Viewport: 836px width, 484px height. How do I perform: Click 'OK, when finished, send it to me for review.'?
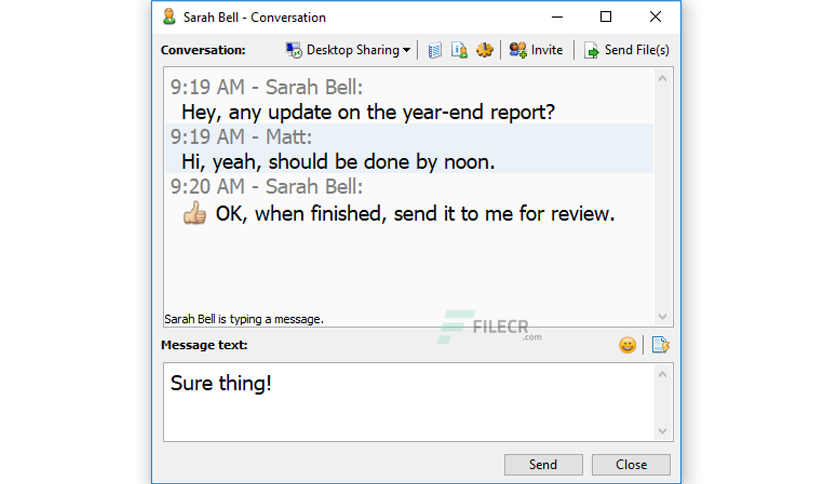click(415, 214)
